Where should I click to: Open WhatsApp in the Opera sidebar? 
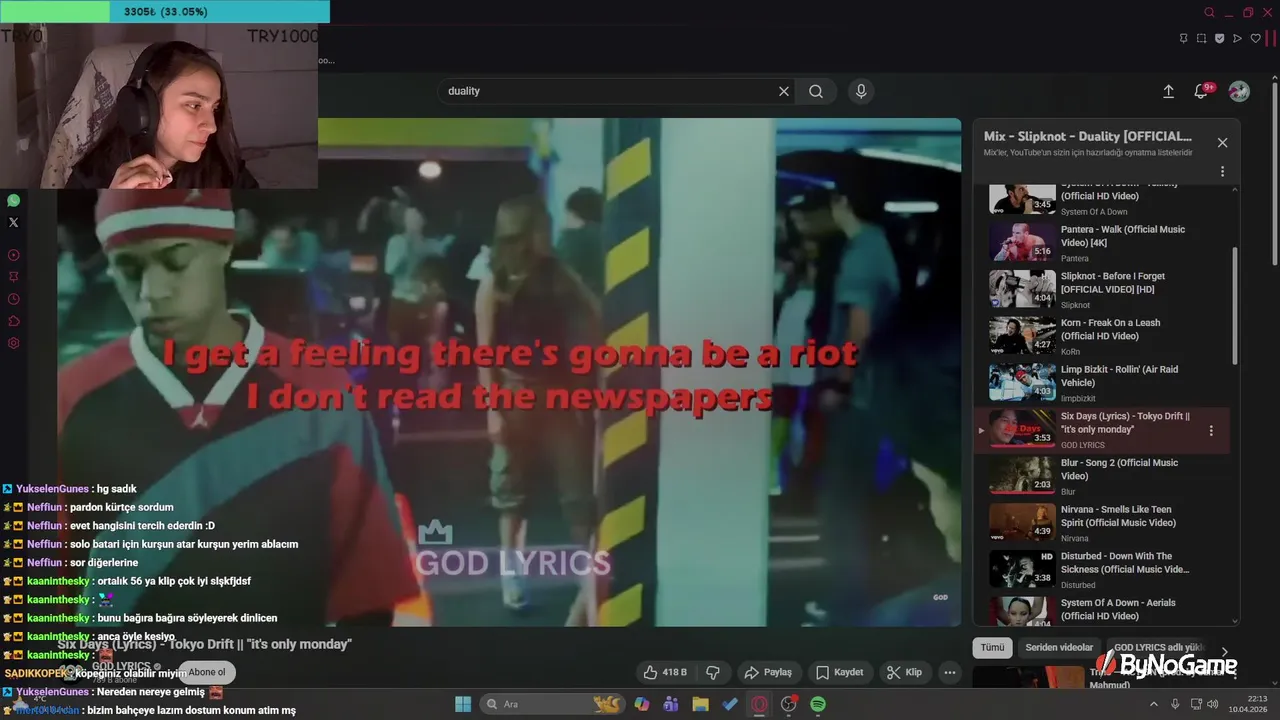[x=13, y=201]
